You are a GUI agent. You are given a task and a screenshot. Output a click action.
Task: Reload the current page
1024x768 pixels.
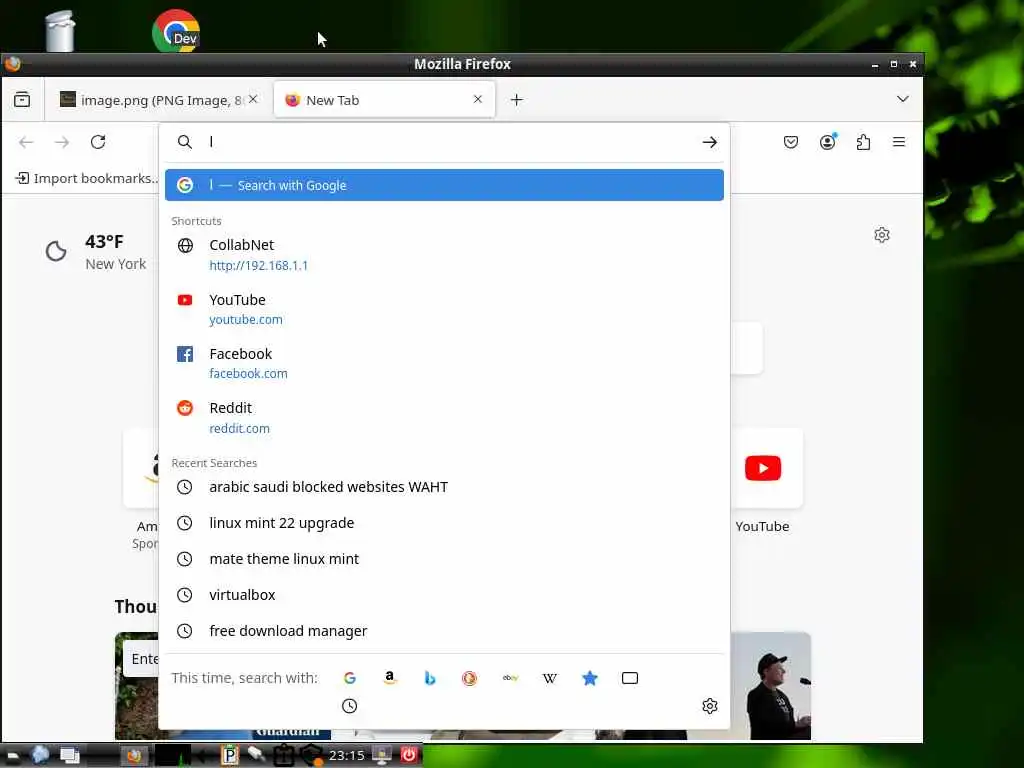point(98,142)
